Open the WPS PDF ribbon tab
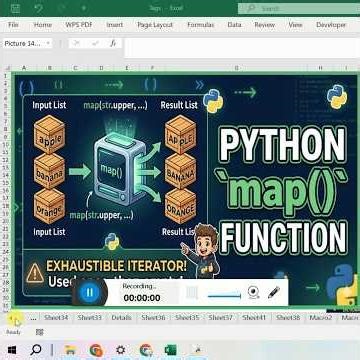This screenshot has width=360, height=360. point(79,25)
